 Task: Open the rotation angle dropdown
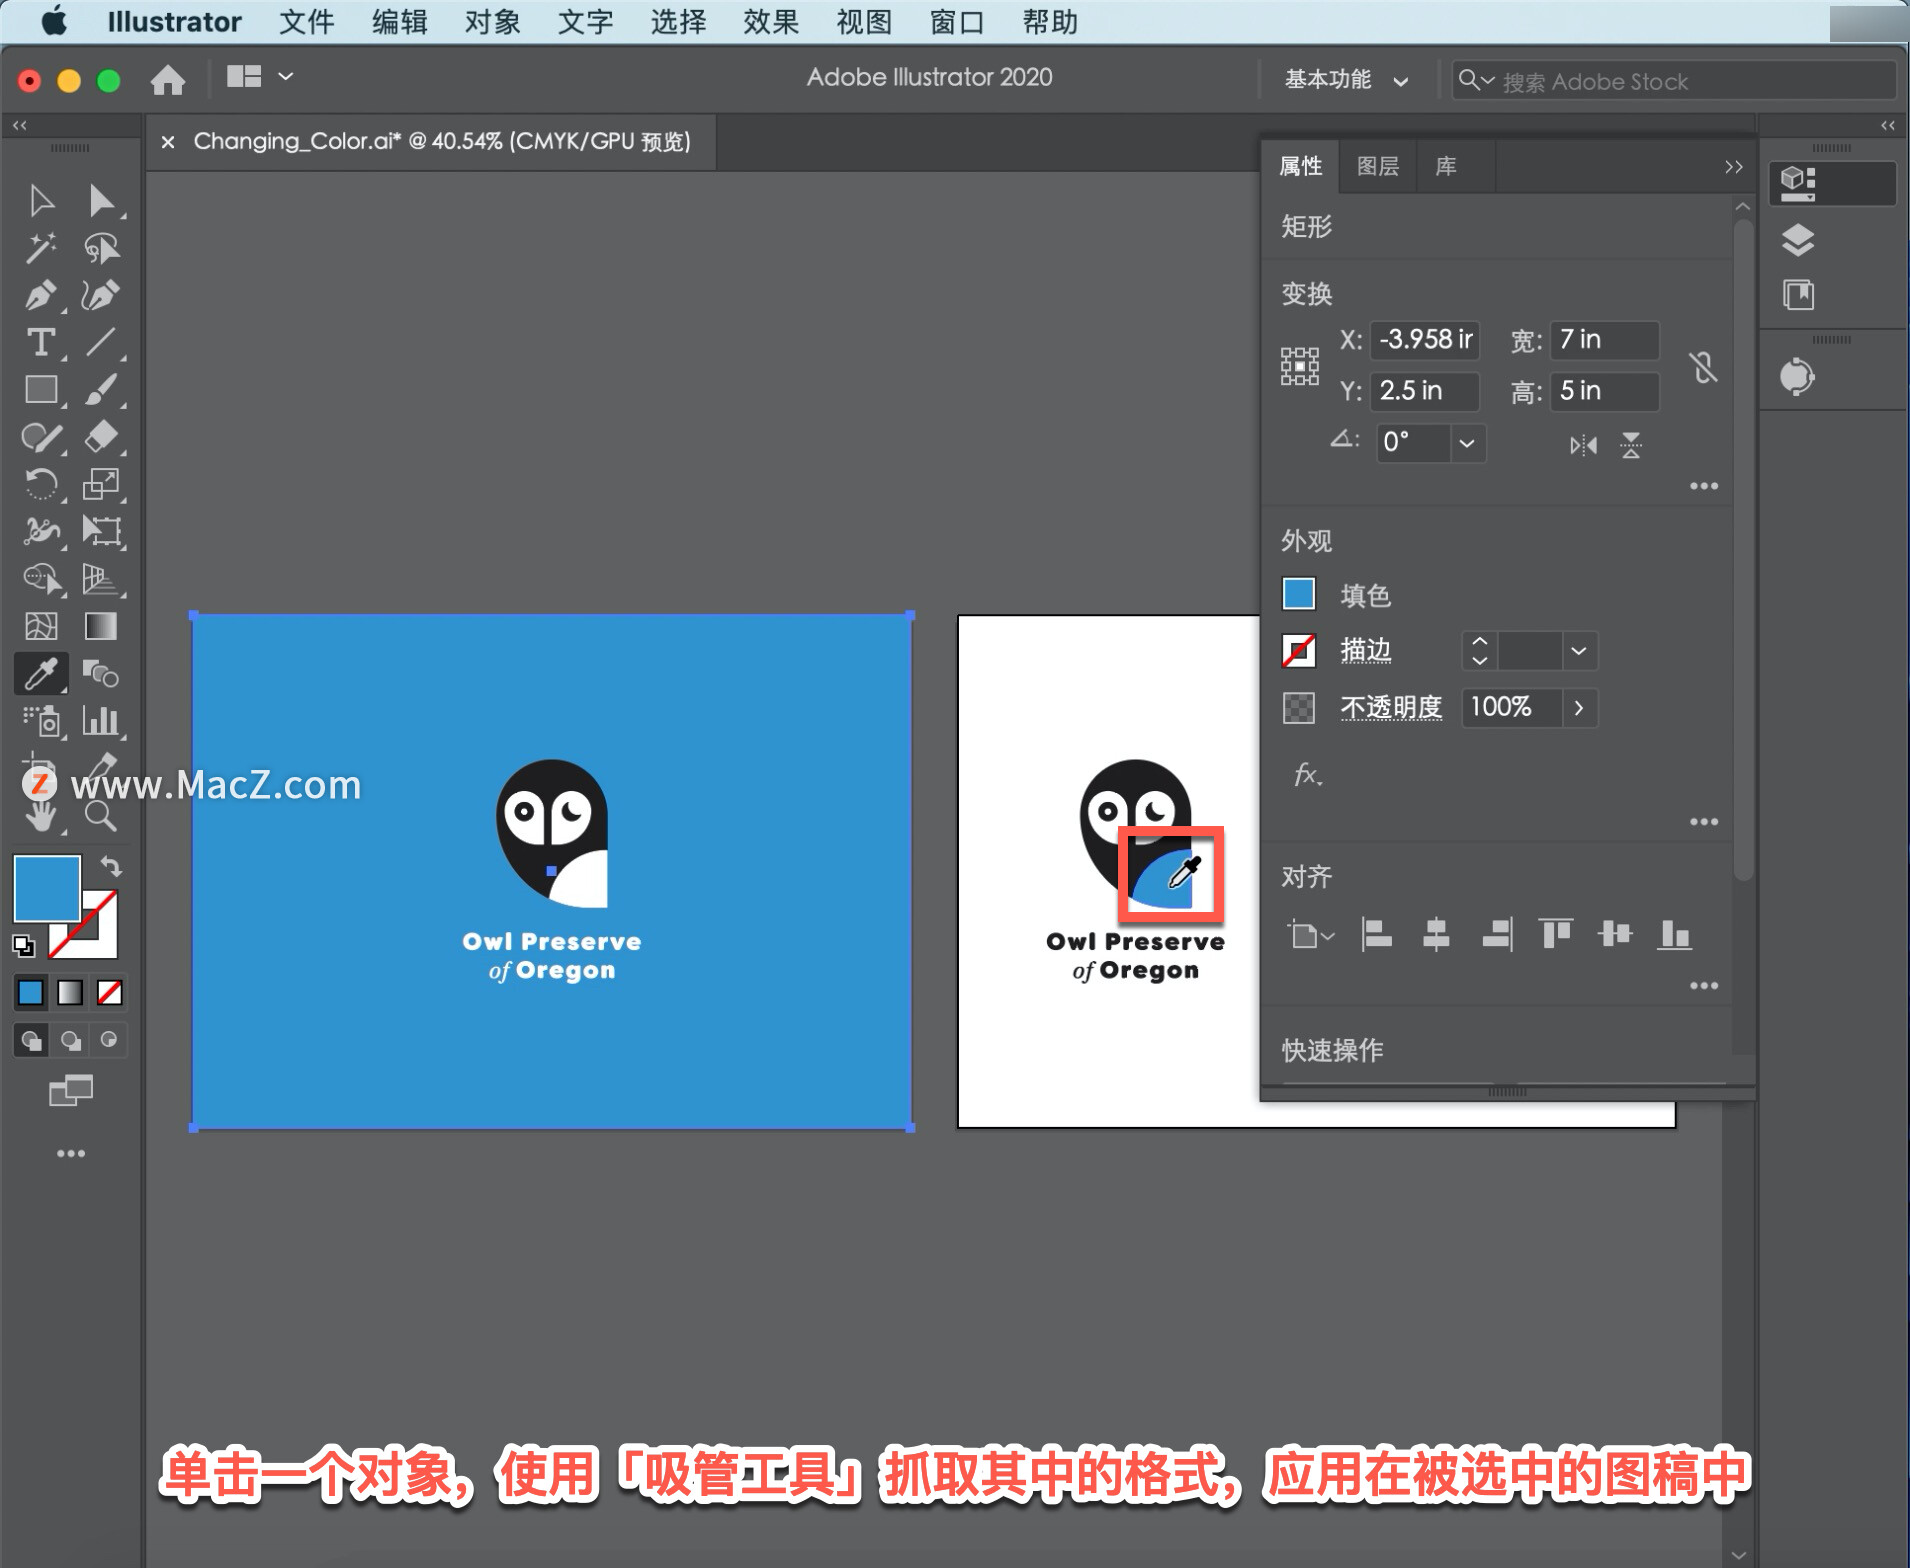point(1467,443)
